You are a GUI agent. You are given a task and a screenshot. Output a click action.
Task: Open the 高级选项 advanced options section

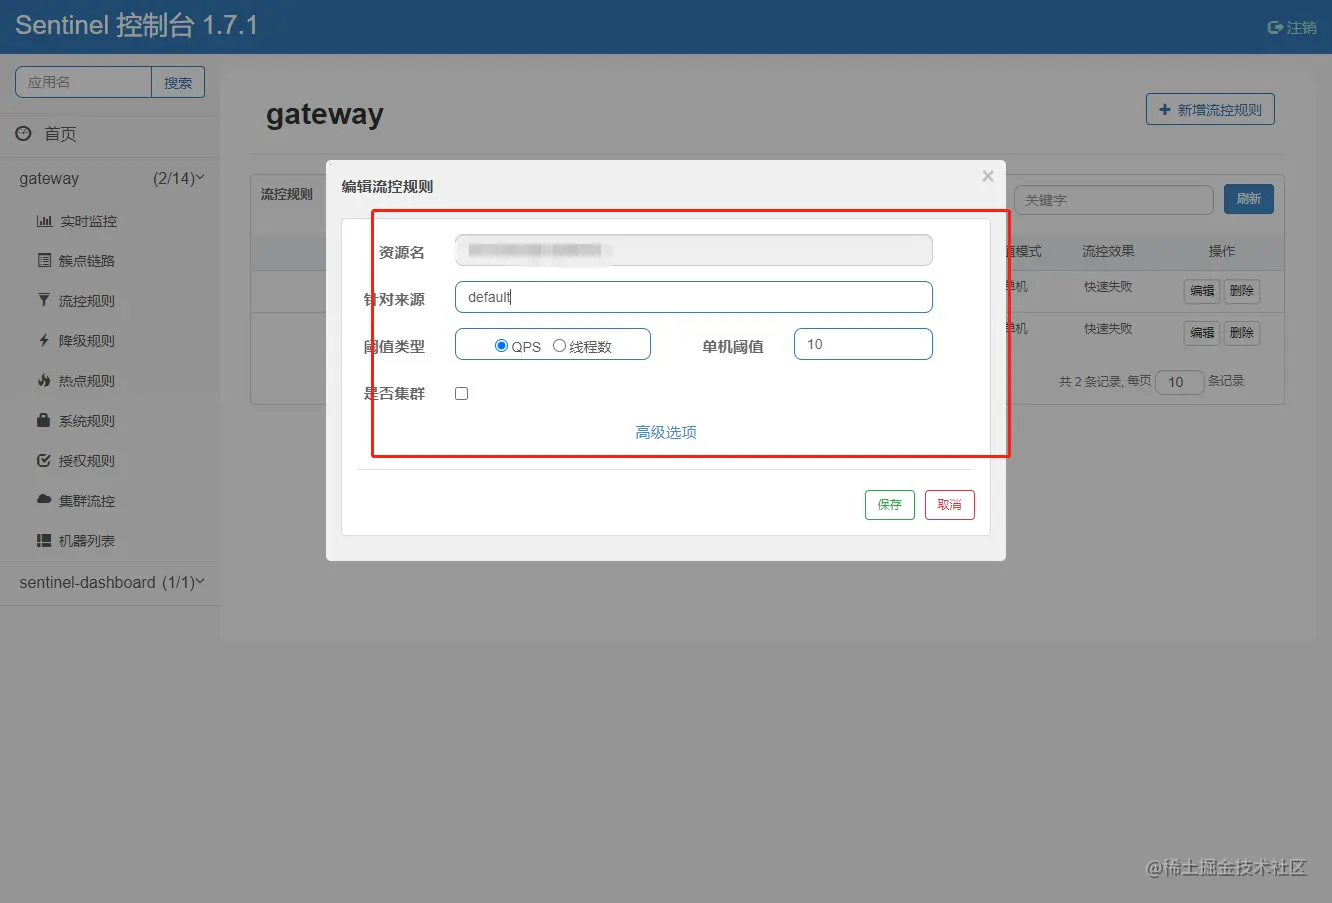pos(665,432)
